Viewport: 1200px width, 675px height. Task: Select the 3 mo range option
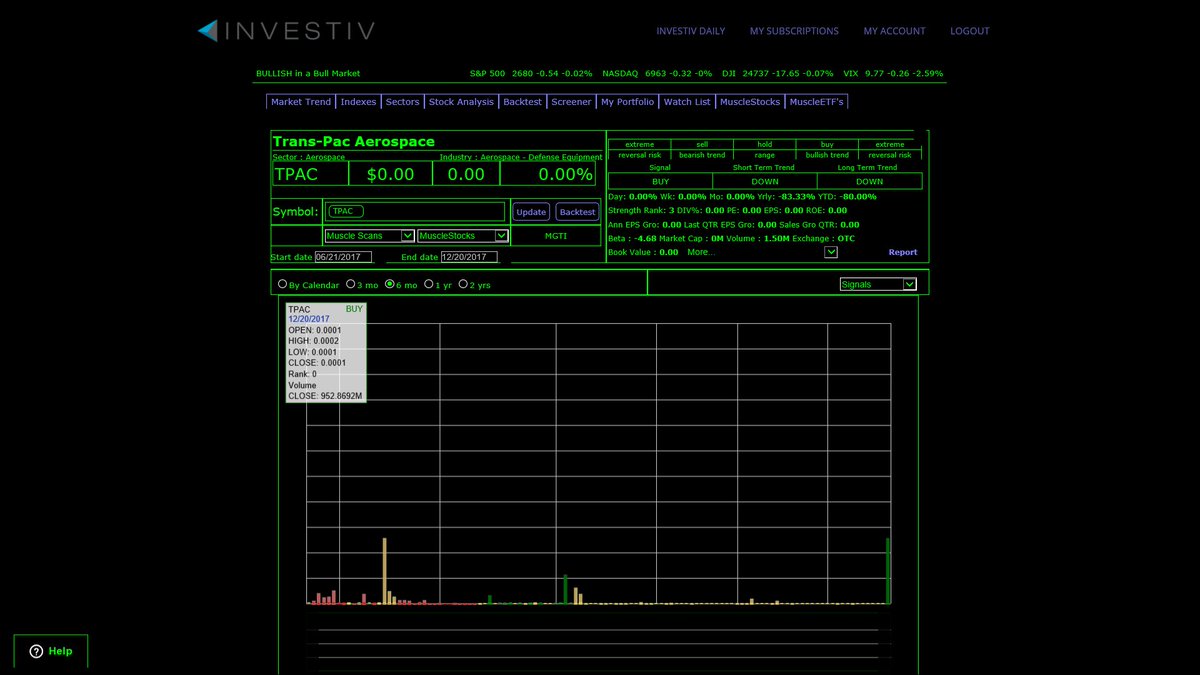350,285
